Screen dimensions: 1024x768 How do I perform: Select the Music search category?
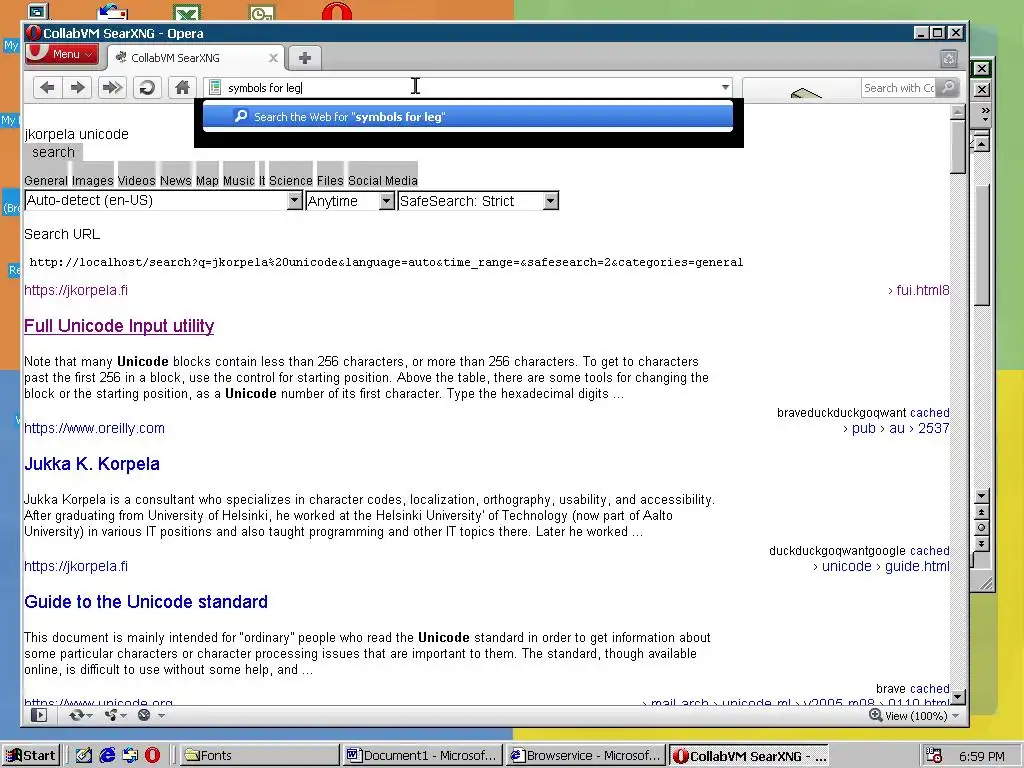[x=238, y=180]
